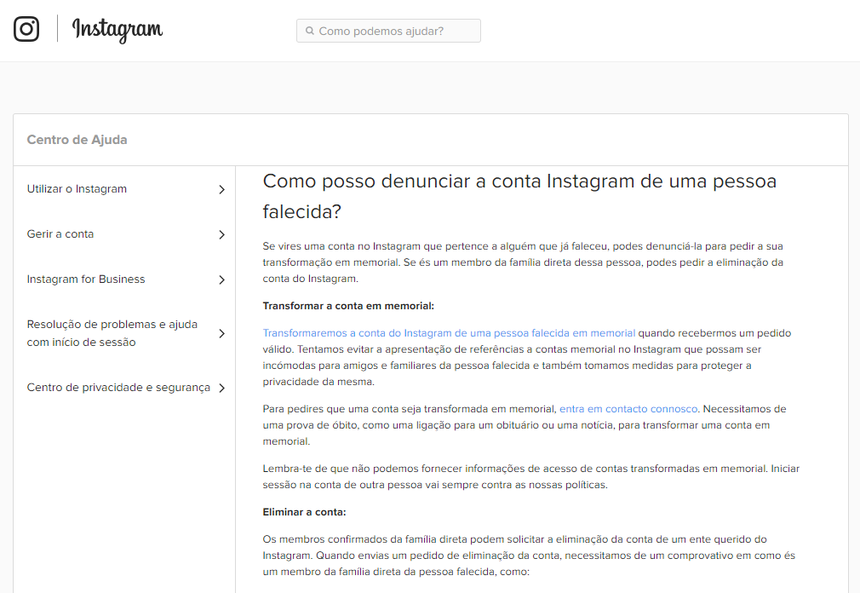Click the chevron beside 'Instagram for Business'
Screen dimensions: 860x593
pyautogui.click(x=221, y=280)
